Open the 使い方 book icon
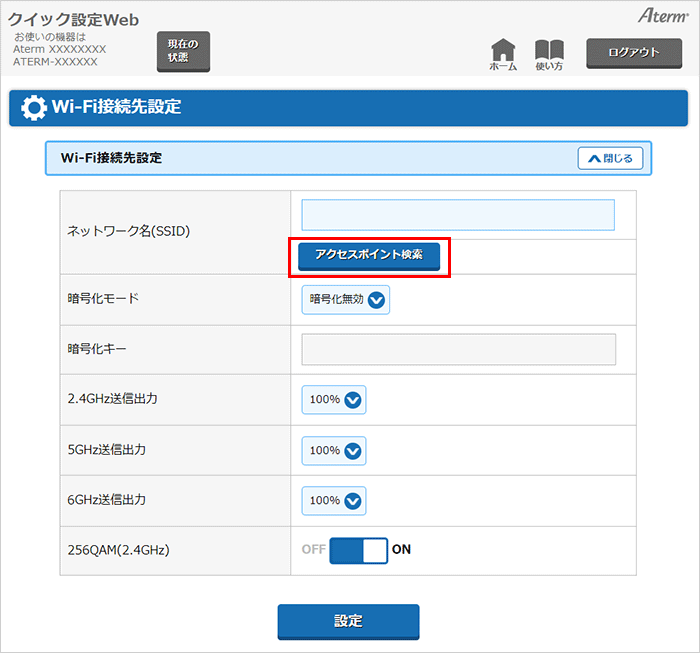 pos(549,54)
